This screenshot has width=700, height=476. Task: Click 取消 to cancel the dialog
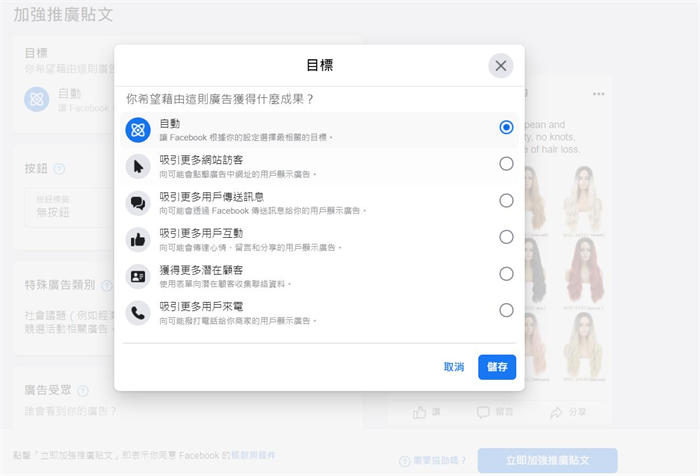[x=454, y=367]
